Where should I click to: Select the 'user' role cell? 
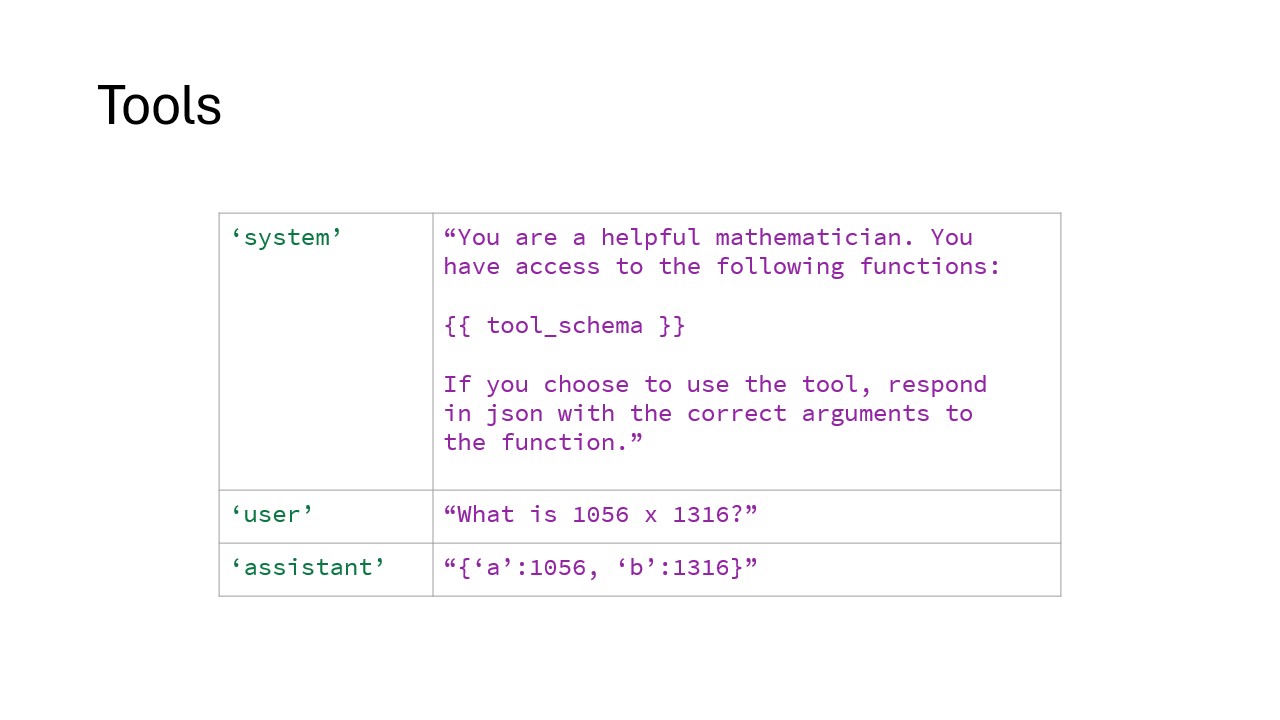pyautogui.click(x=272, y=515)
